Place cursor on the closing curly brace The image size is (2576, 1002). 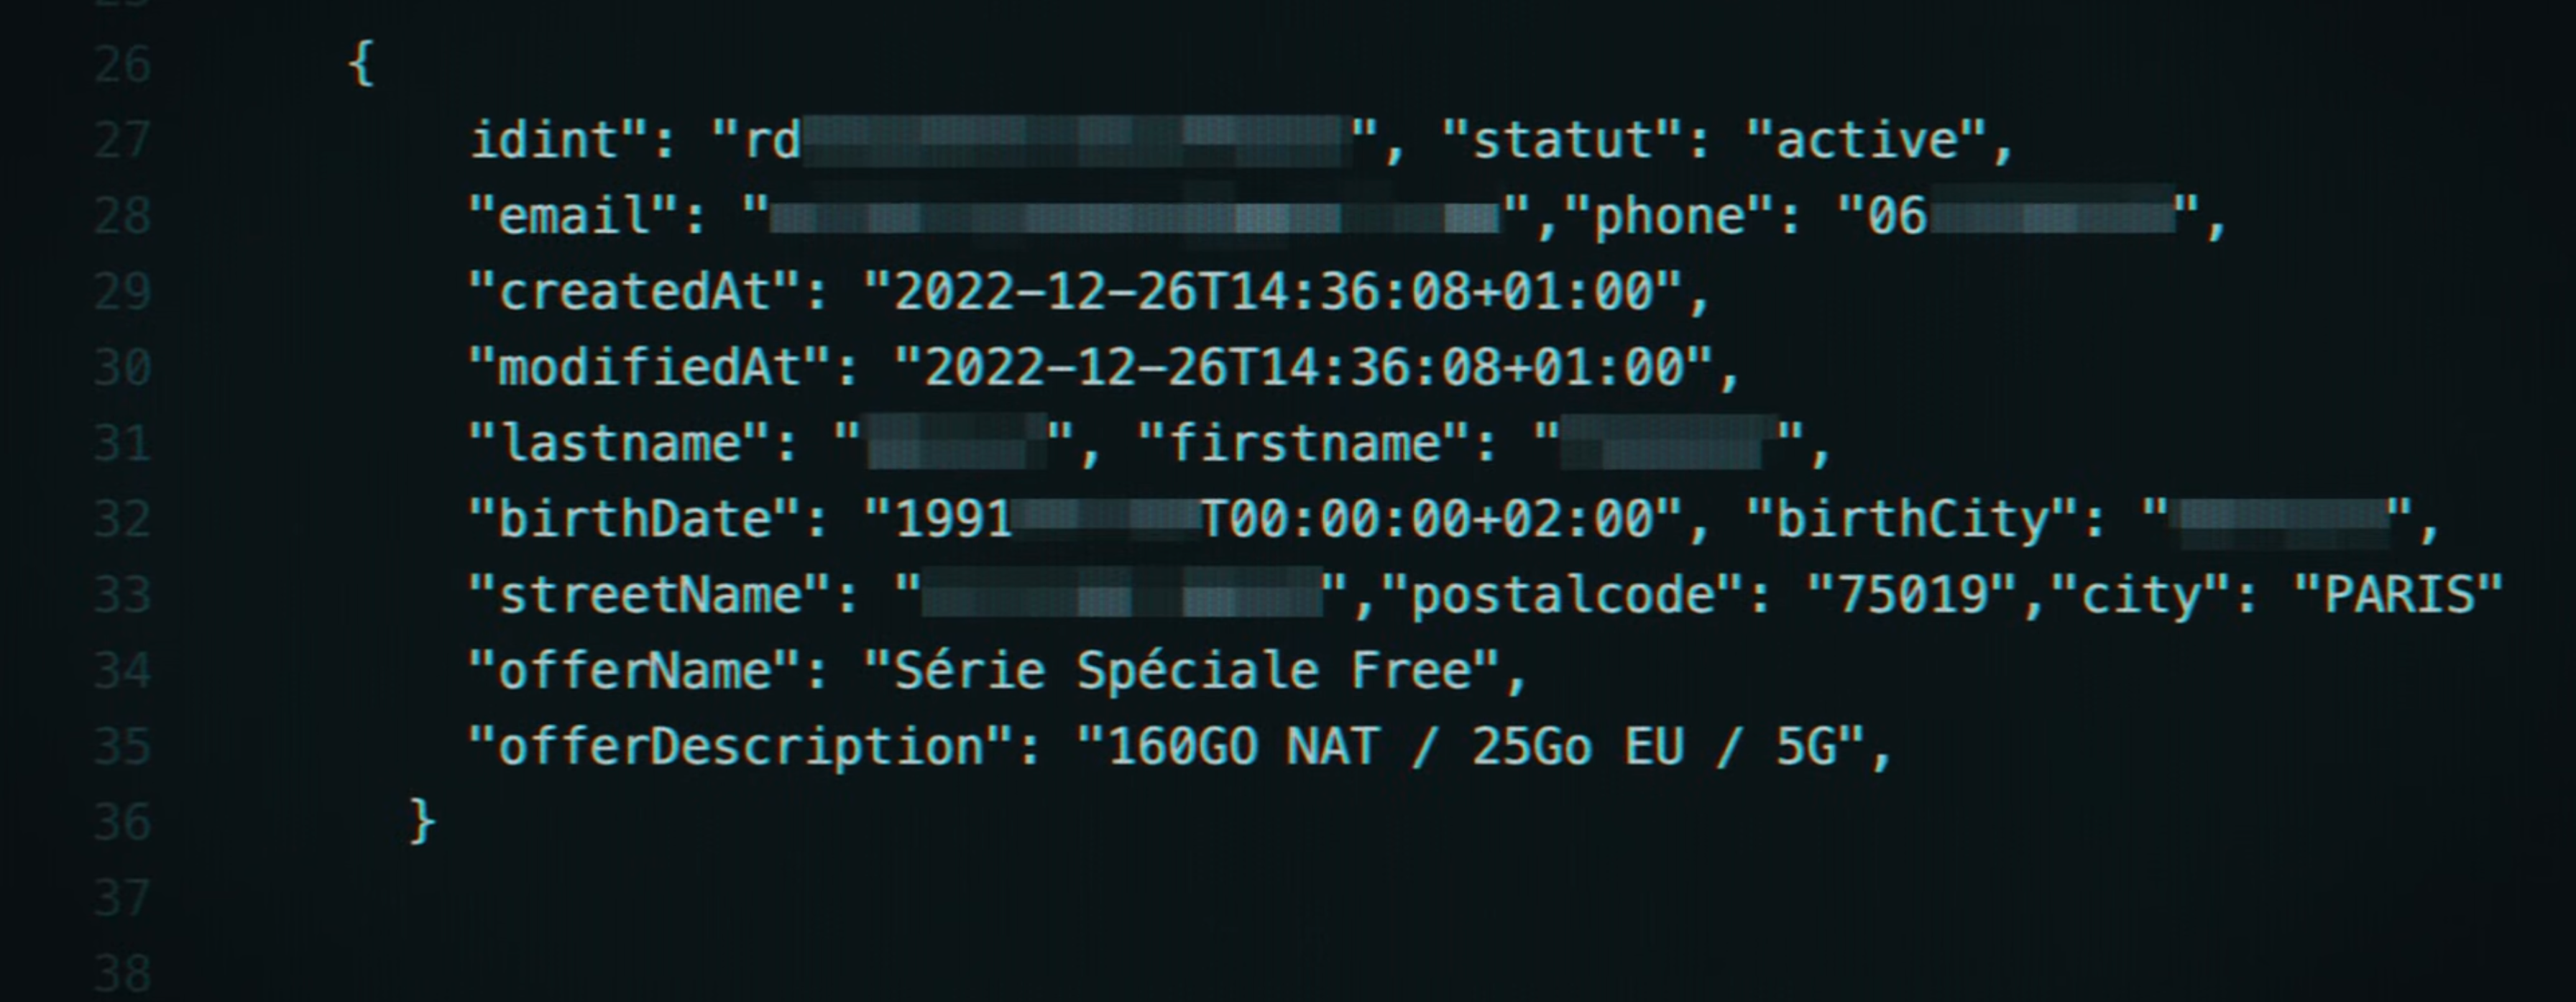pyautogui.click(x=422, y=822)
